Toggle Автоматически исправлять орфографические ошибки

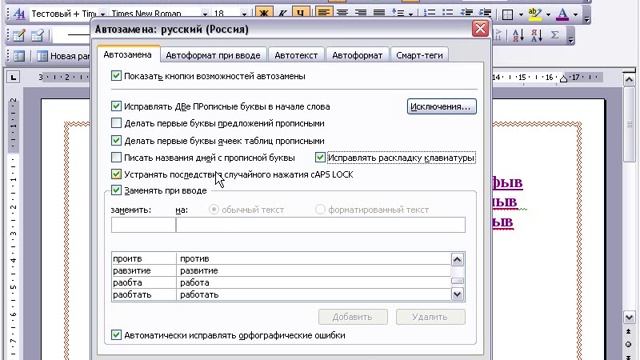(116, 335)
